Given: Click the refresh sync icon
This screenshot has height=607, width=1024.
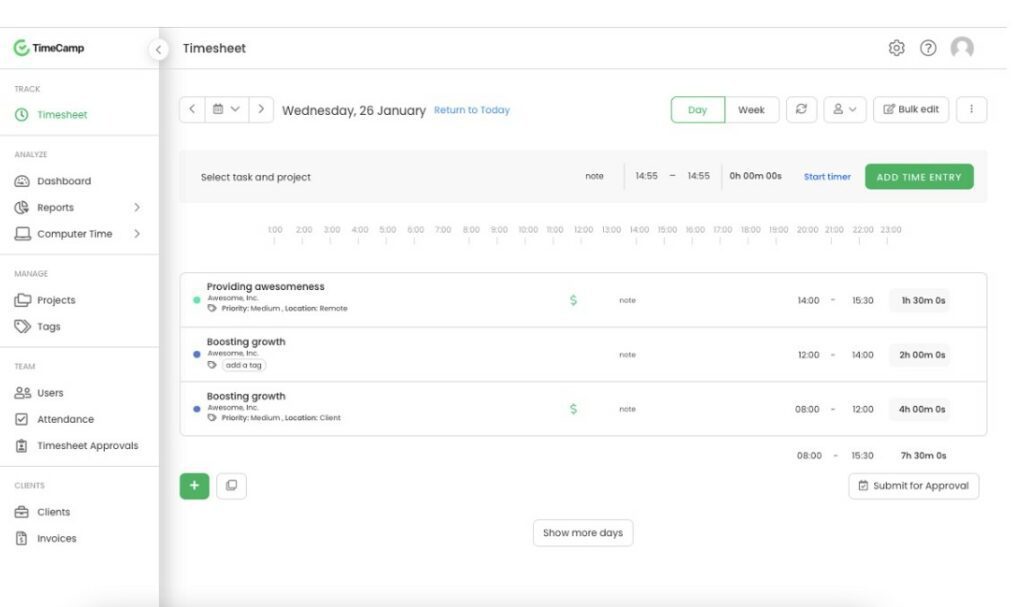Looking at the screenshot, I should (800, 110).
